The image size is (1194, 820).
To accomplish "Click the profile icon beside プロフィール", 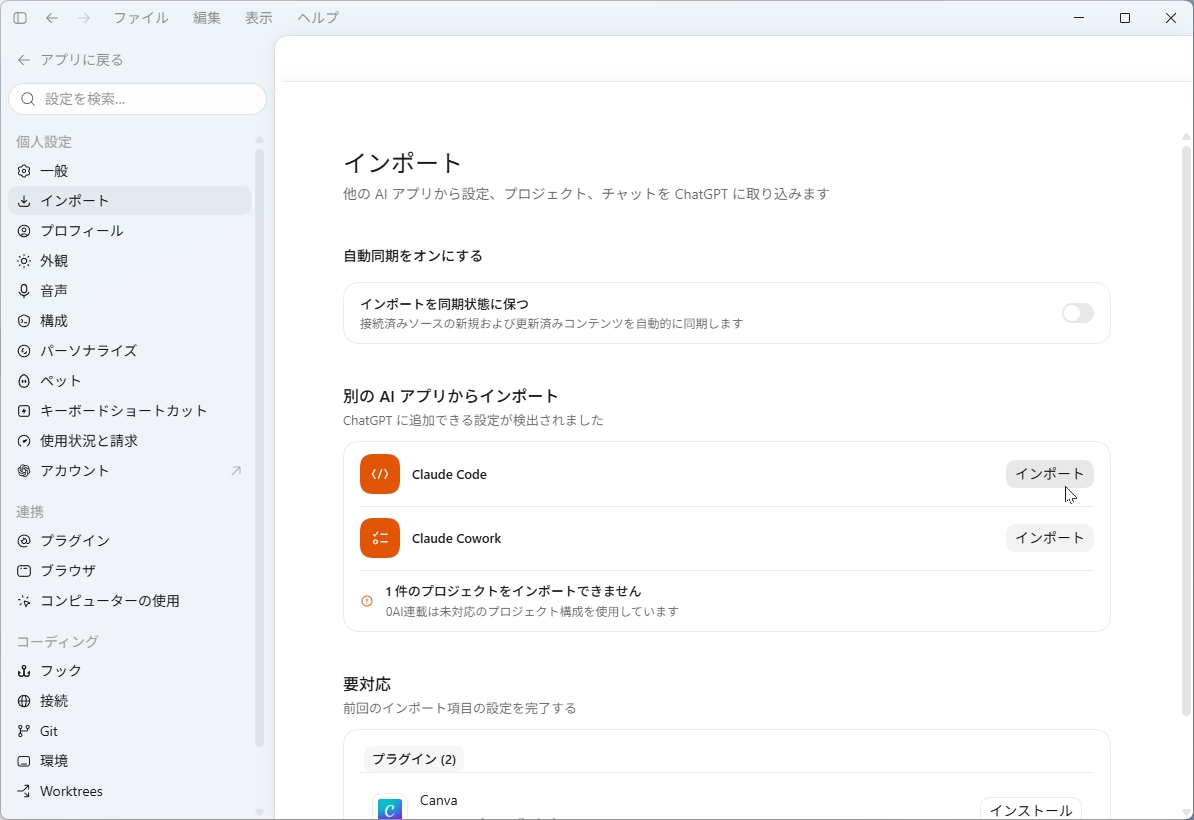I will [24, 231].
